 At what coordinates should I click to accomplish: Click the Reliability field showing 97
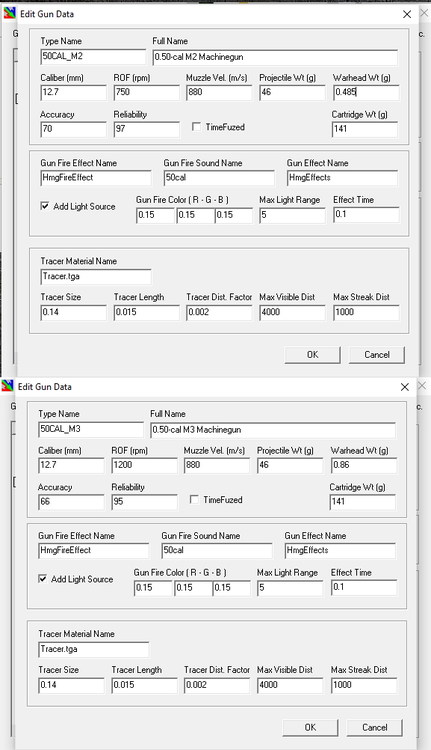click(146, 129)
